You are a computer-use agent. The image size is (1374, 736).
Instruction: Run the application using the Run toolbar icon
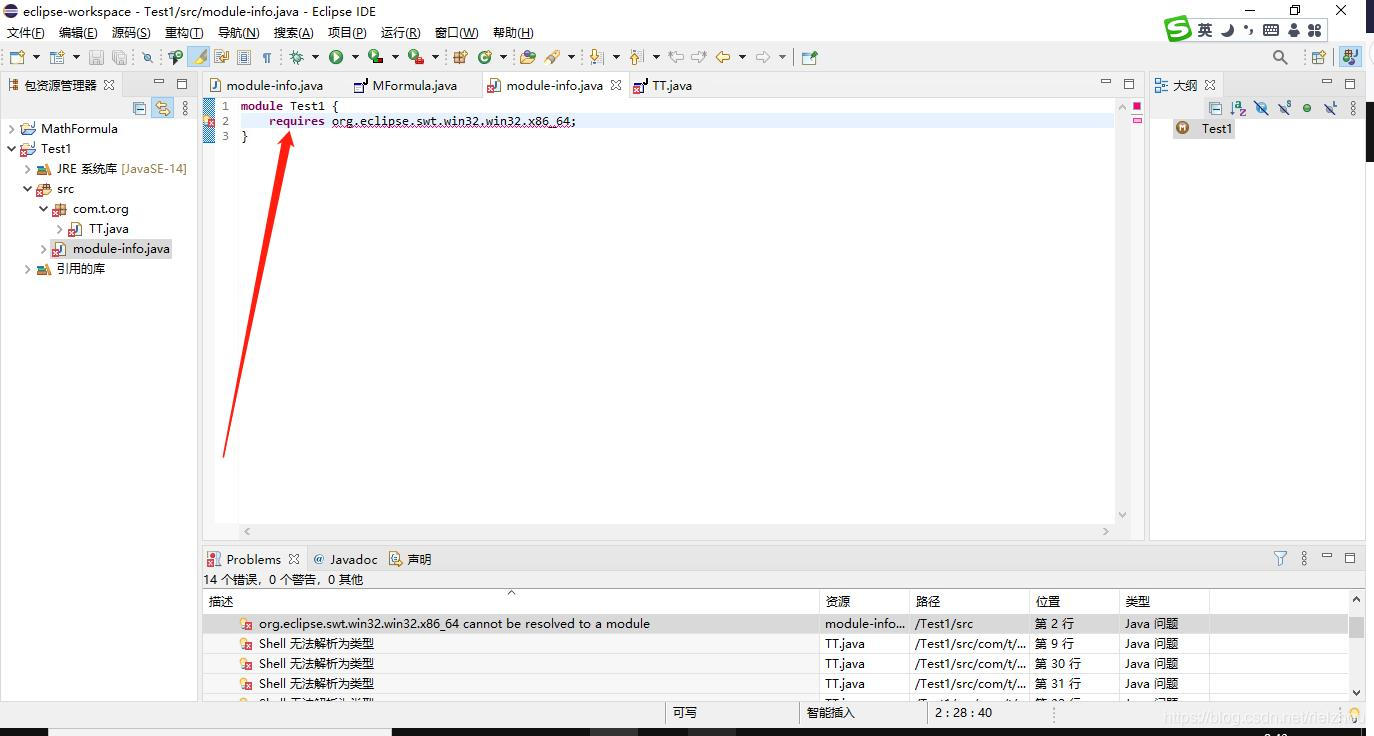point(334,57)
